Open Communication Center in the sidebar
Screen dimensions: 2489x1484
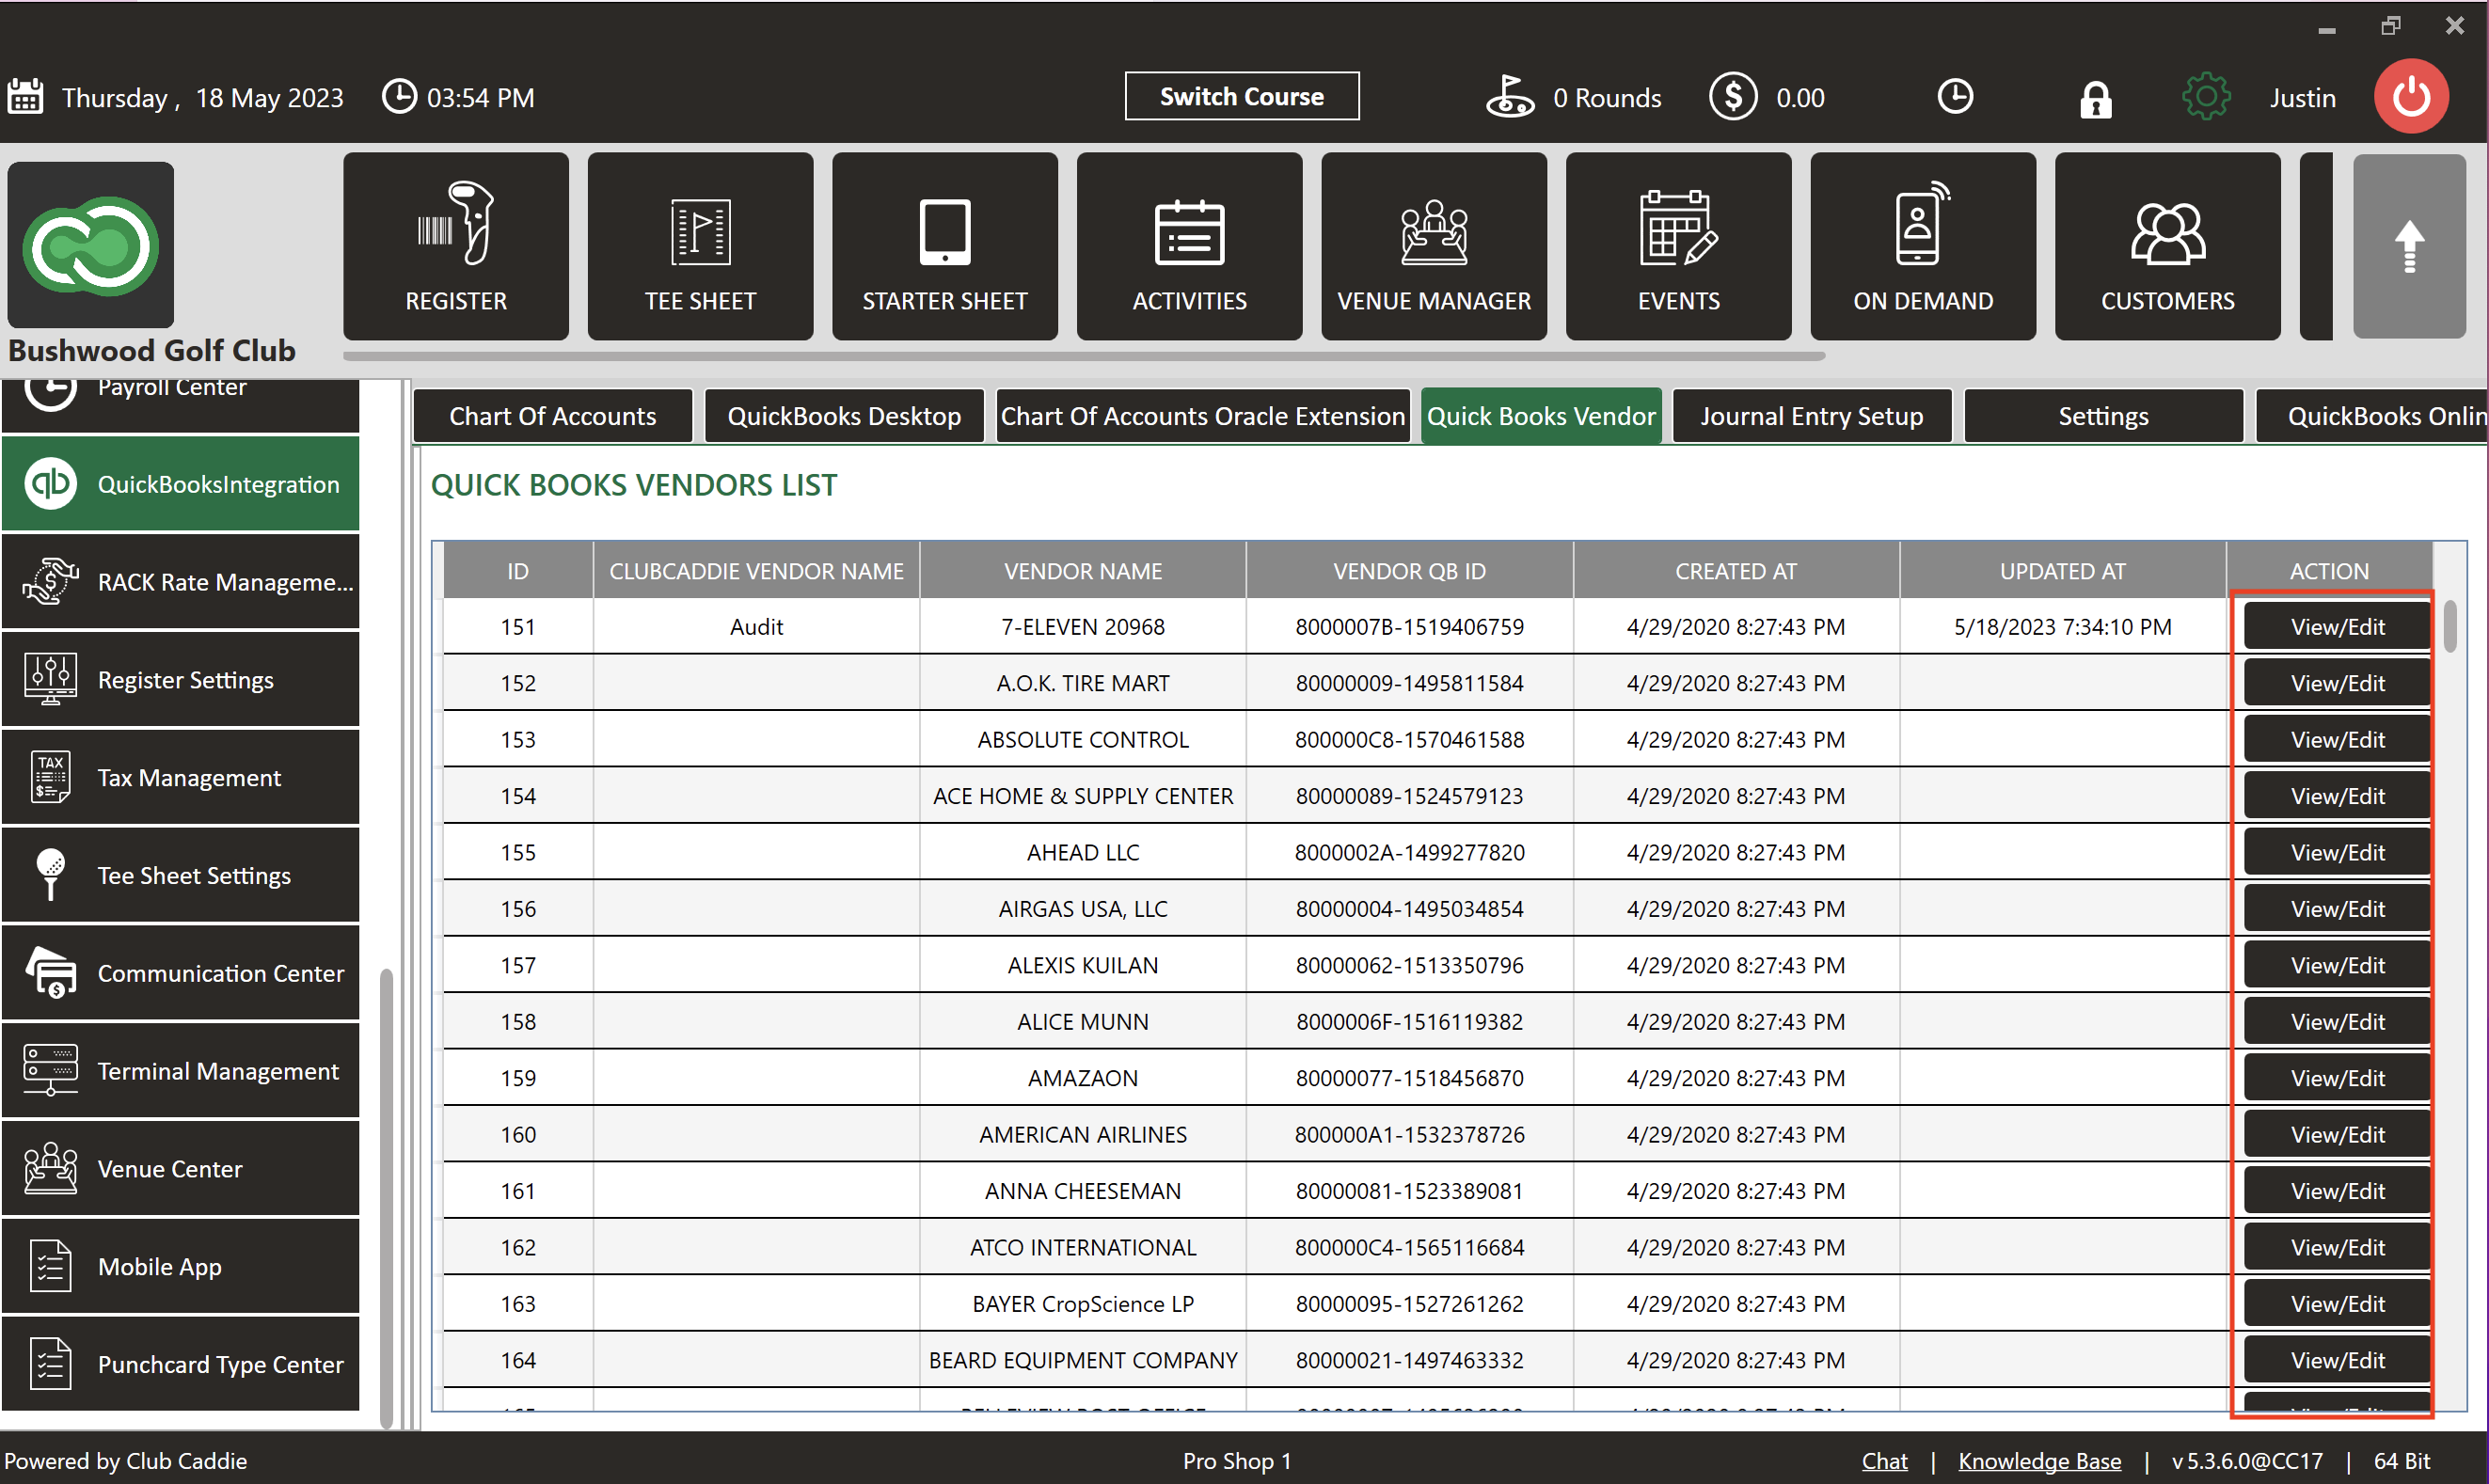pyautogui.click(x=181, y=973)
